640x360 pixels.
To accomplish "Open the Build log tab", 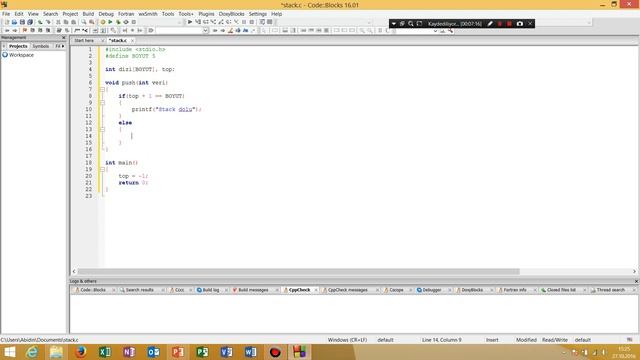I will (211, 290).
